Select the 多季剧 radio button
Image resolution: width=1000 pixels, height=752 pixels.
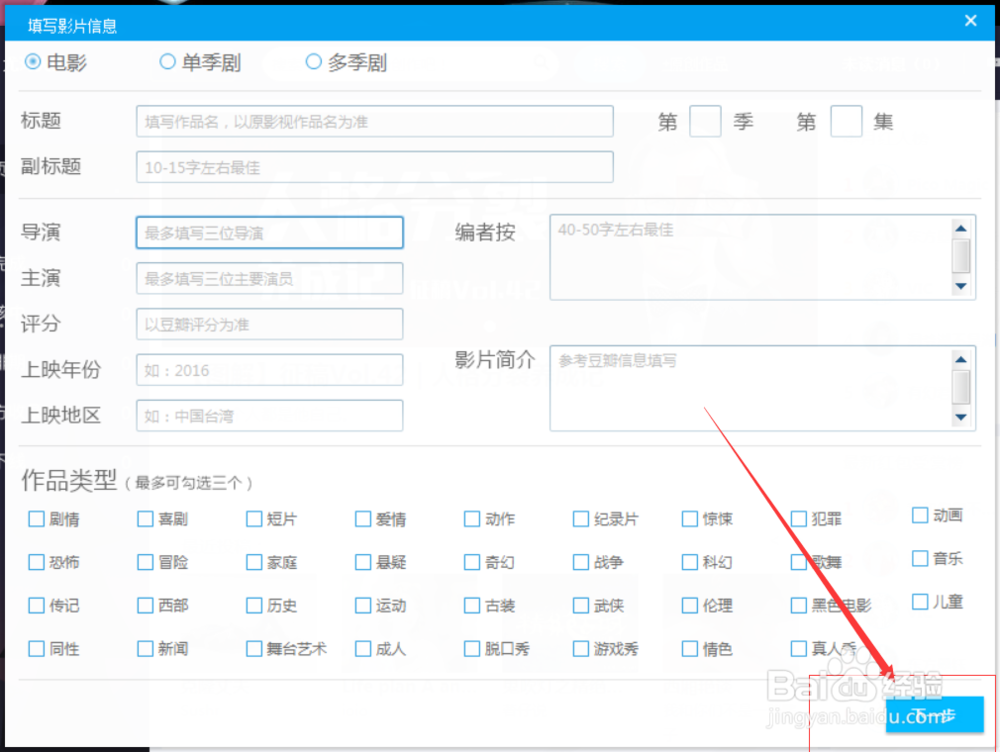(313, 61)
